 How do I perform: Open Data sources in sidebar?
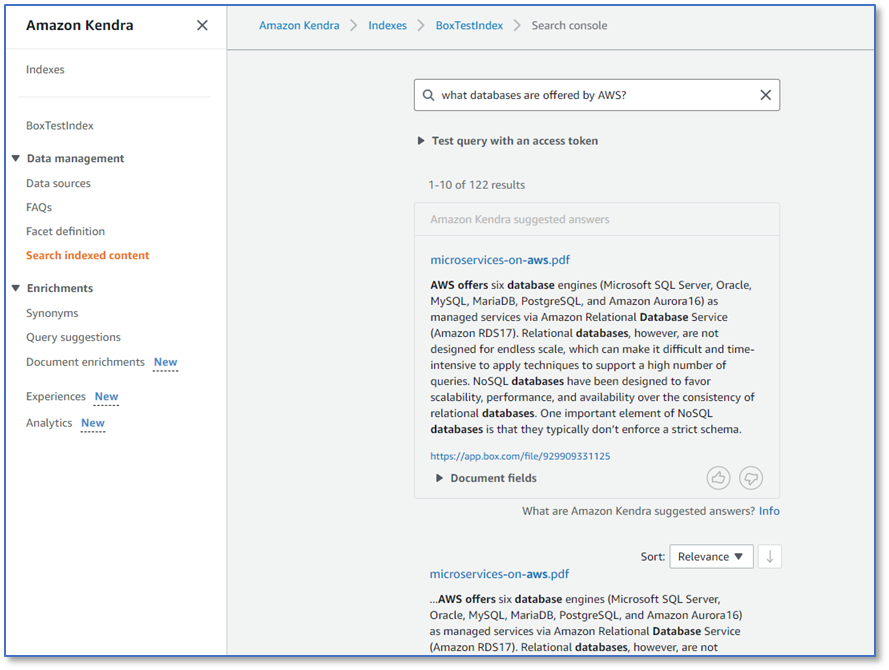coord(58,183)
